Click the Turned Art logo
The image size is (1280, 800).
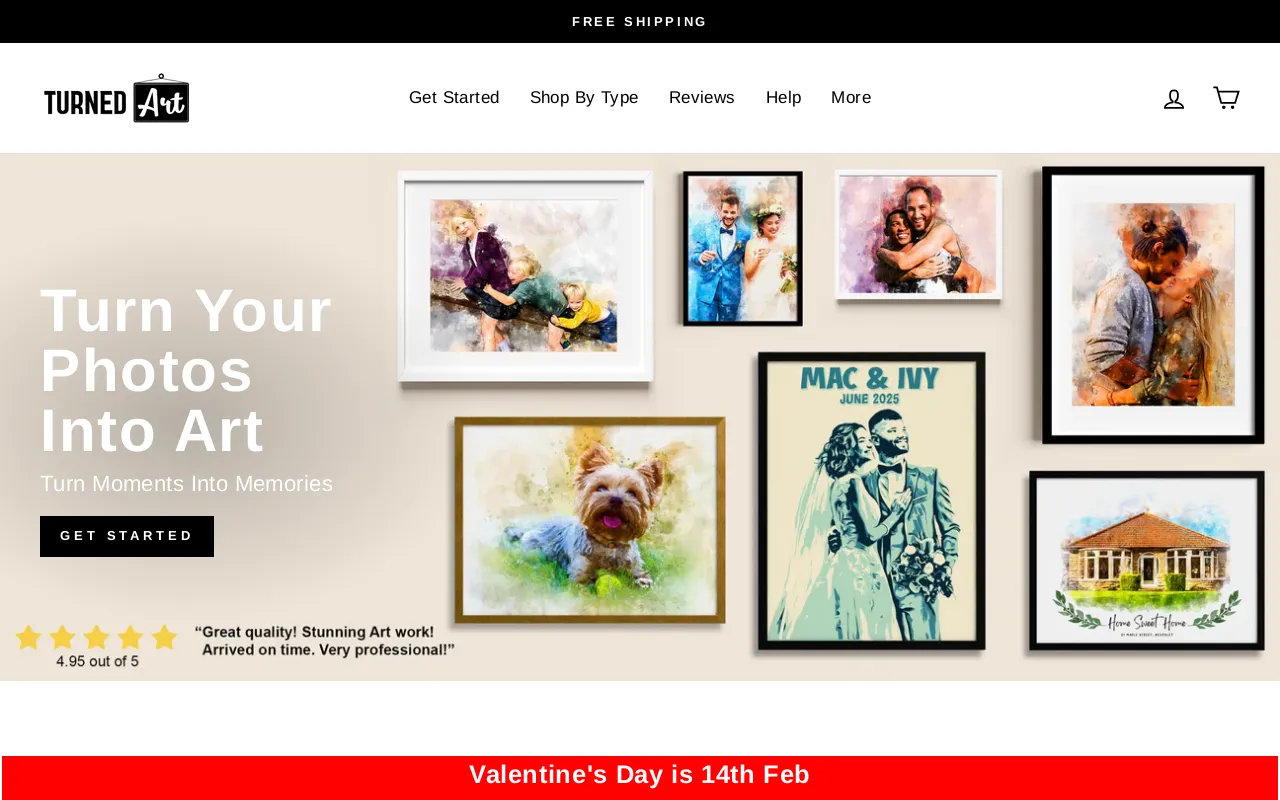[x=117, y=98]
